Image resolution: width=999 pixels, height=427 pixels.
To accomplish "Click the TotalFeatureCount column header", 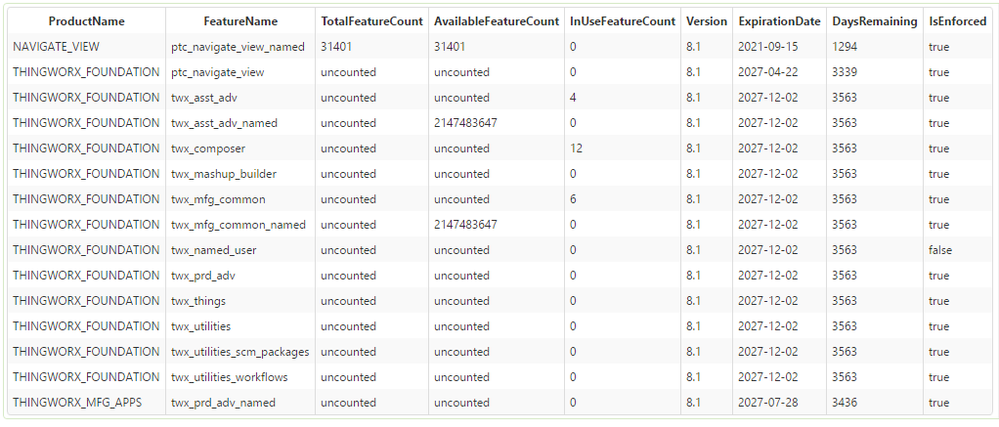I will tap(372, 21).
